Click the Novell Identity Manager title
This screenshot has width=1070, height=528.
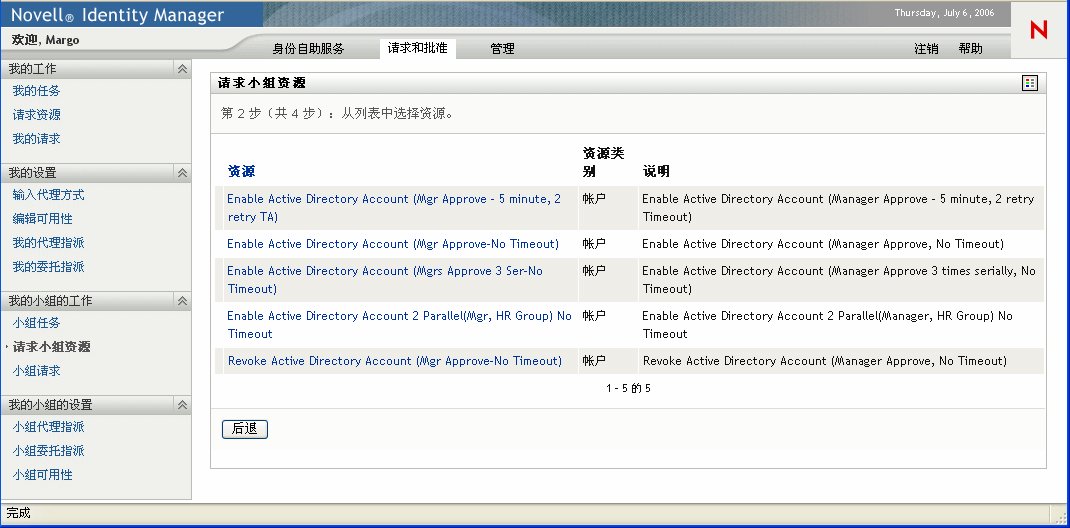coord(117,14)
